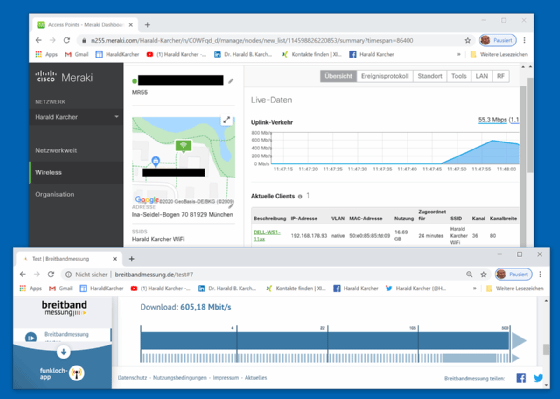This screenshot has height=399, width=560.
Task: Switch to Standort tab
Action: point(430,76)
